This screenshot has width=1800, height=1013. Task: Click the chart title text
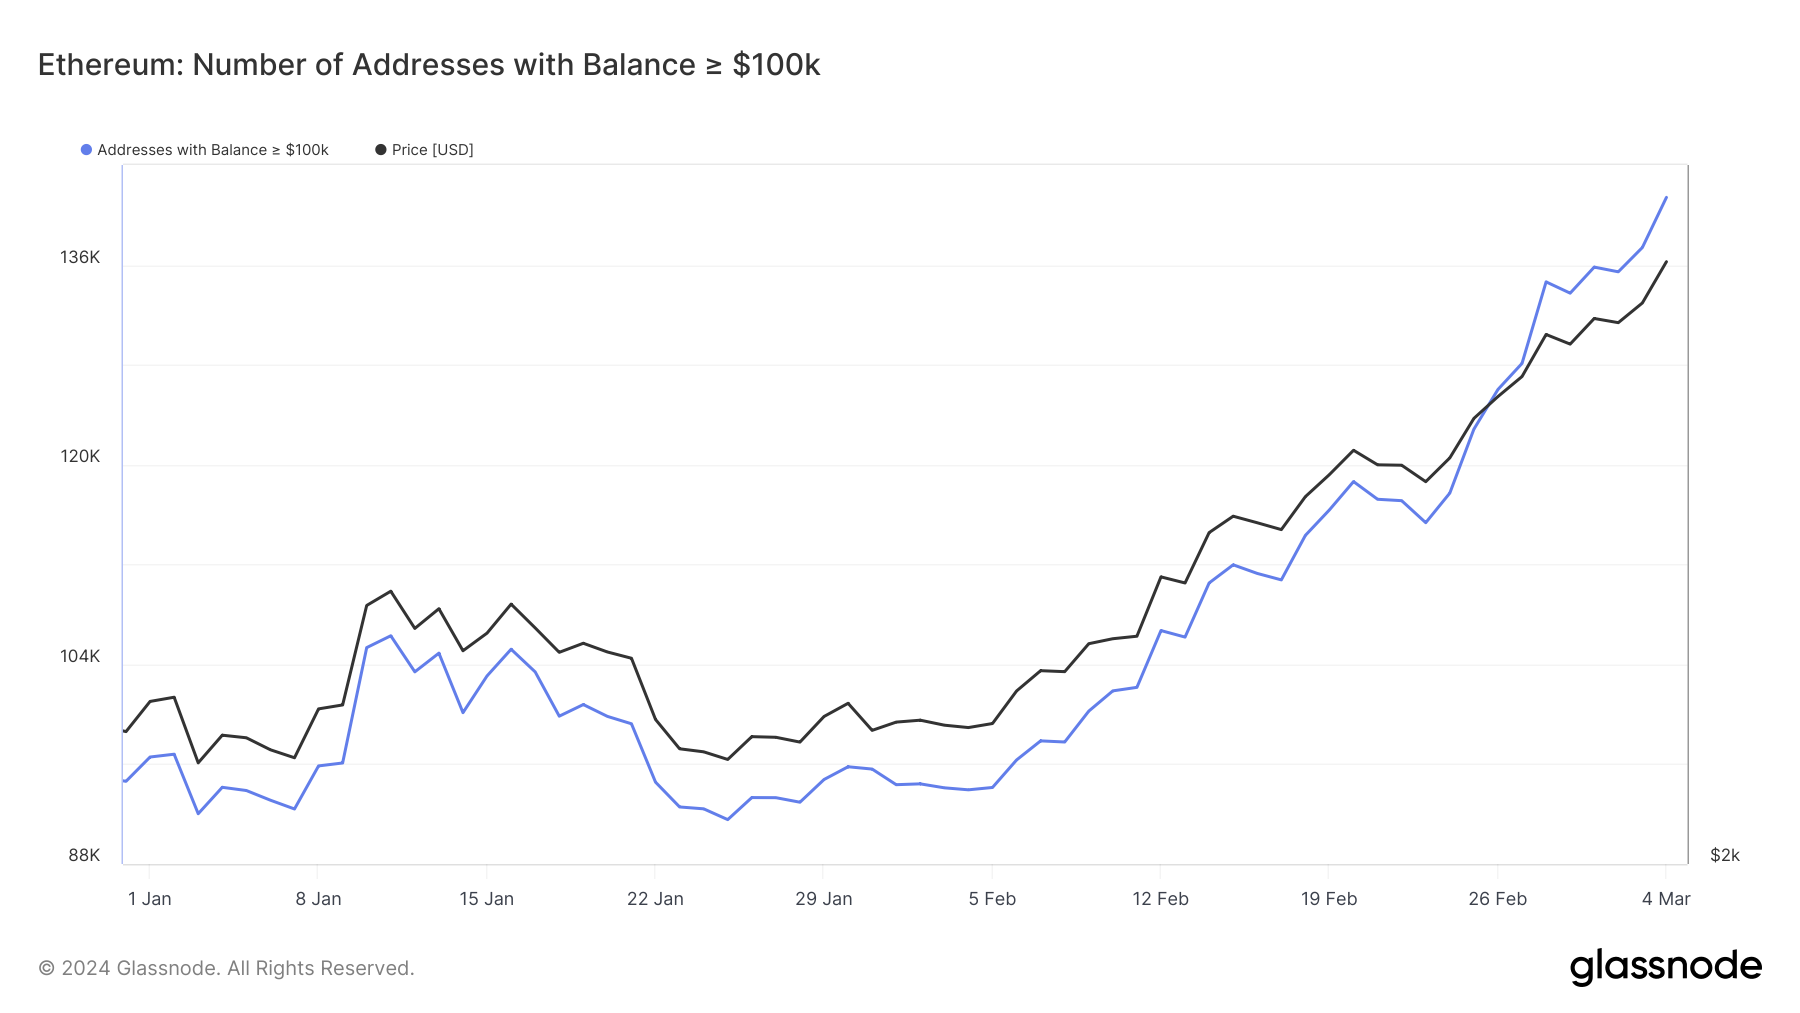click(429, 65)
